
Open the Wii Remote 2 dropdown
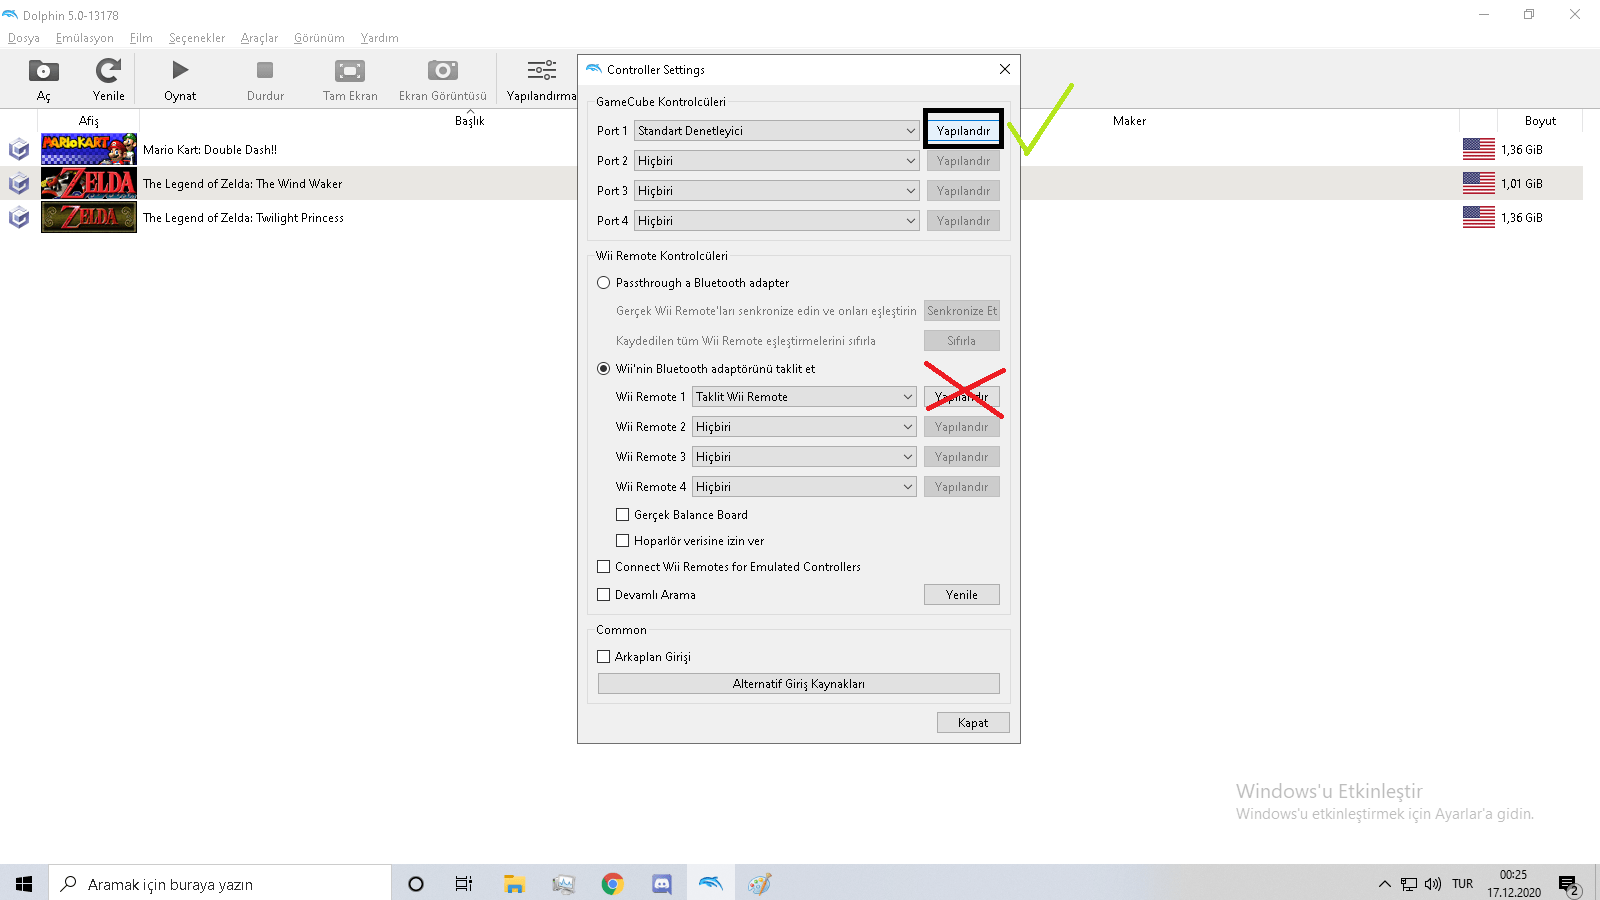(804, 427)
